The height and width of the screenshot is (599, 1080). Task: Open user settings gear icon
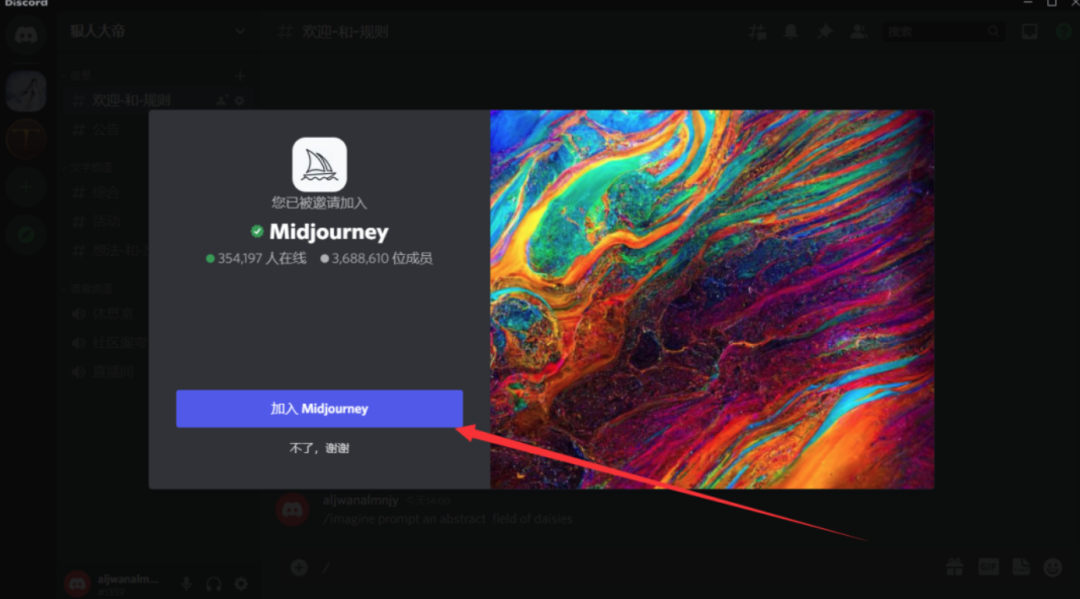[x=240, y=584]
